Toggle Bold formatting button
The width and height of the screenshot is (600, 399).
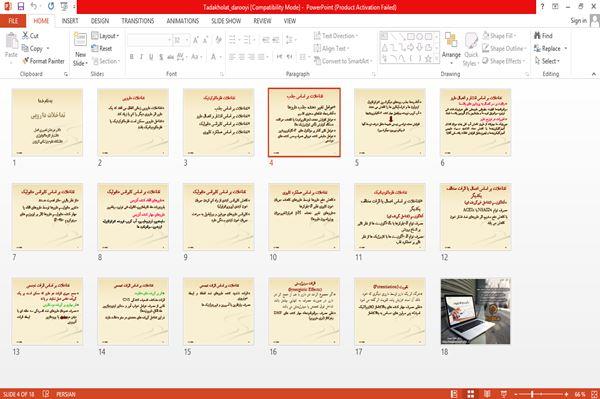coord(132,57)
